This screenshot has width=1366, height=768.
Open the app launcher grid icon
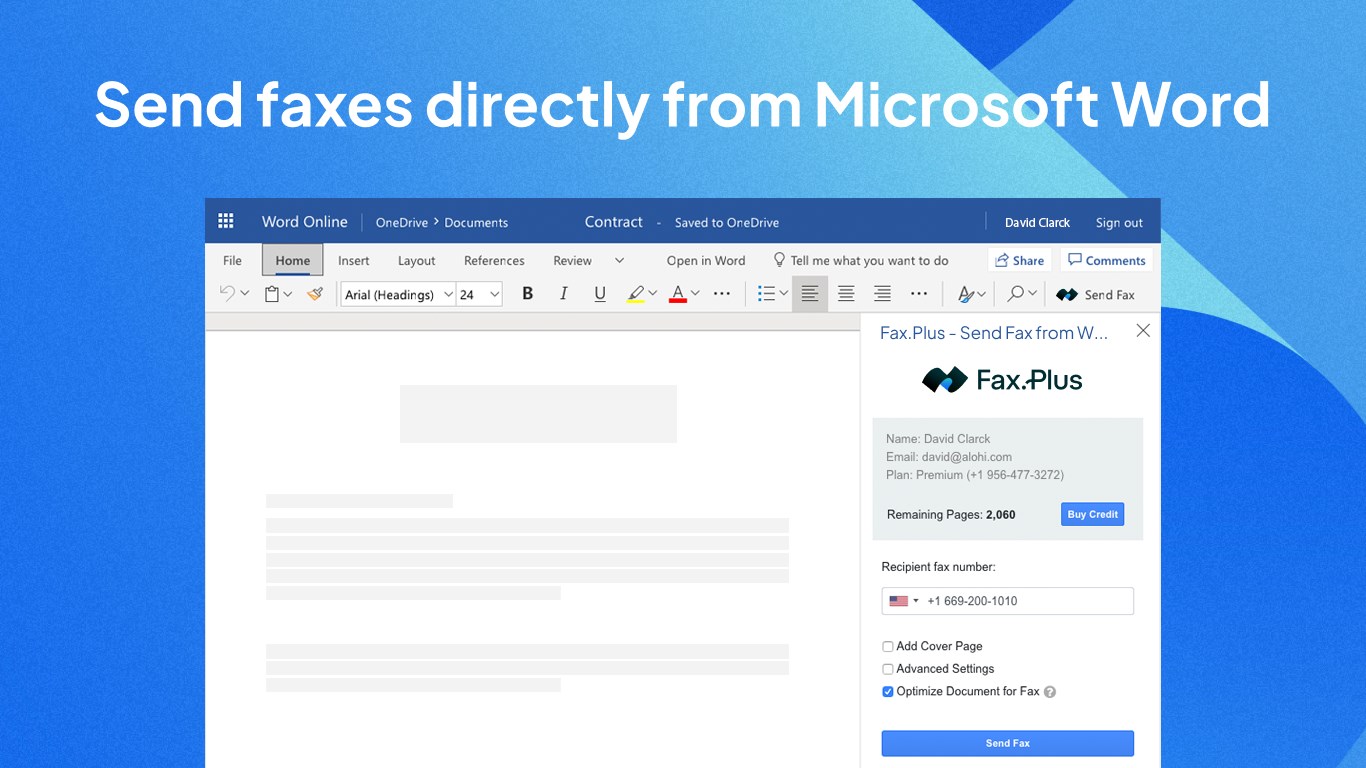pyautogui.click(x=226, y=221)
